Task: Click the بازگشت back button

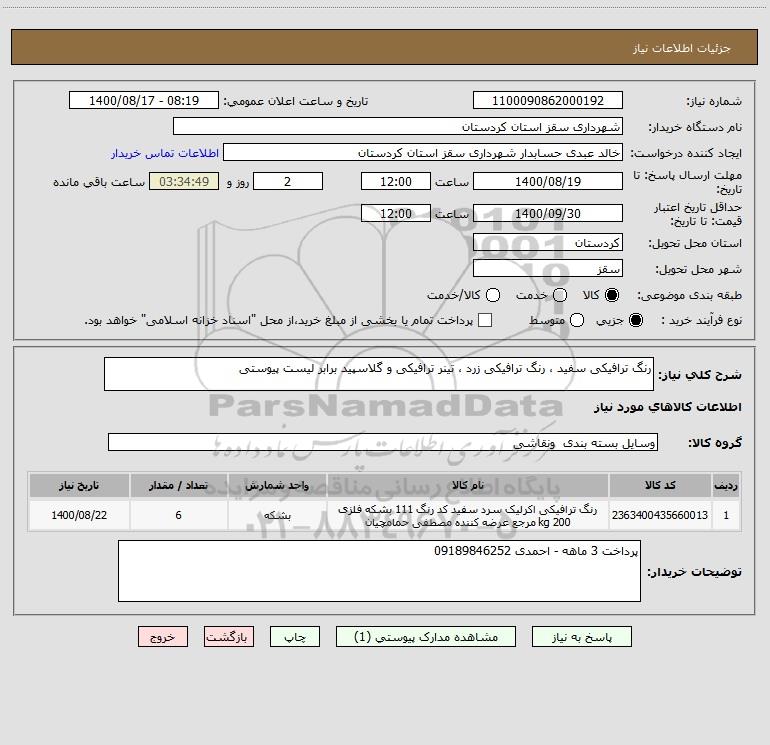Action: tap(229, 637)
